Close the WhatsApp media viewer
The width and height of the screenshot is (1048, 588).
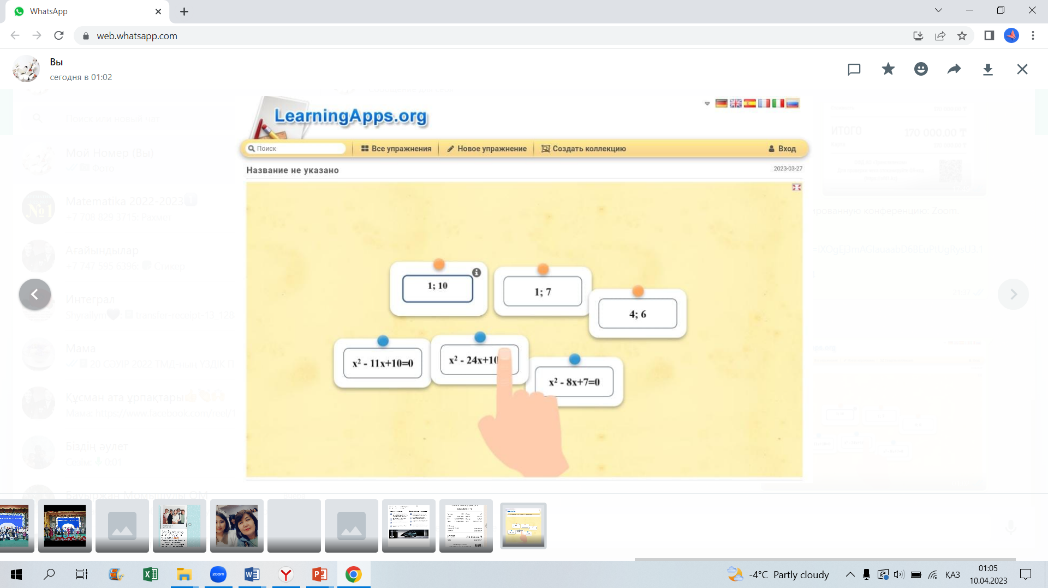click(1022, 69)
